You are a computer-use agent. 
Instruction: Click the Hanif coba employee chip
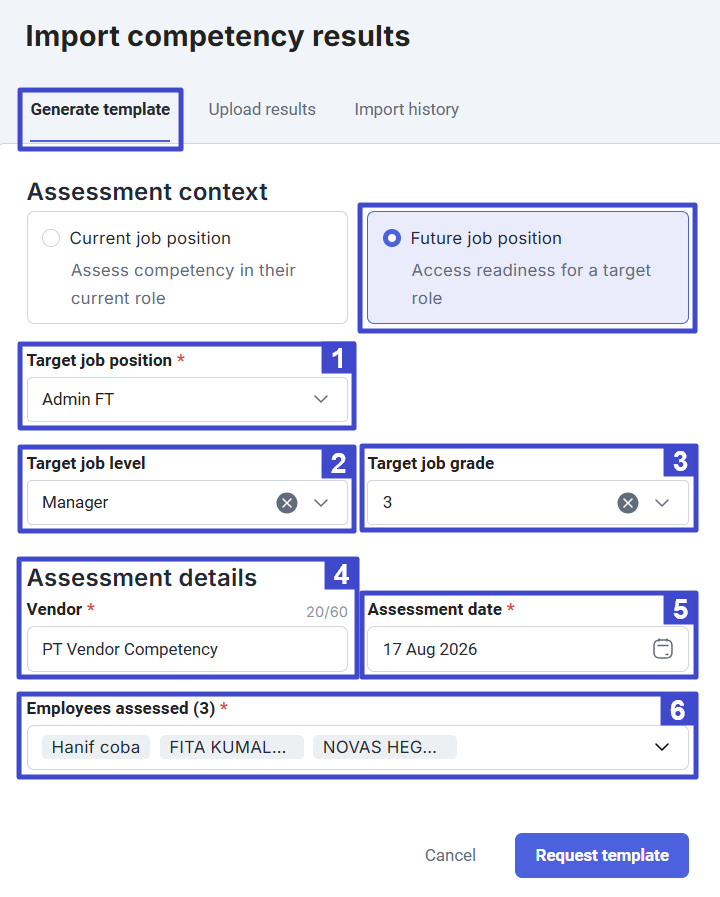click(x=96, y=747)
